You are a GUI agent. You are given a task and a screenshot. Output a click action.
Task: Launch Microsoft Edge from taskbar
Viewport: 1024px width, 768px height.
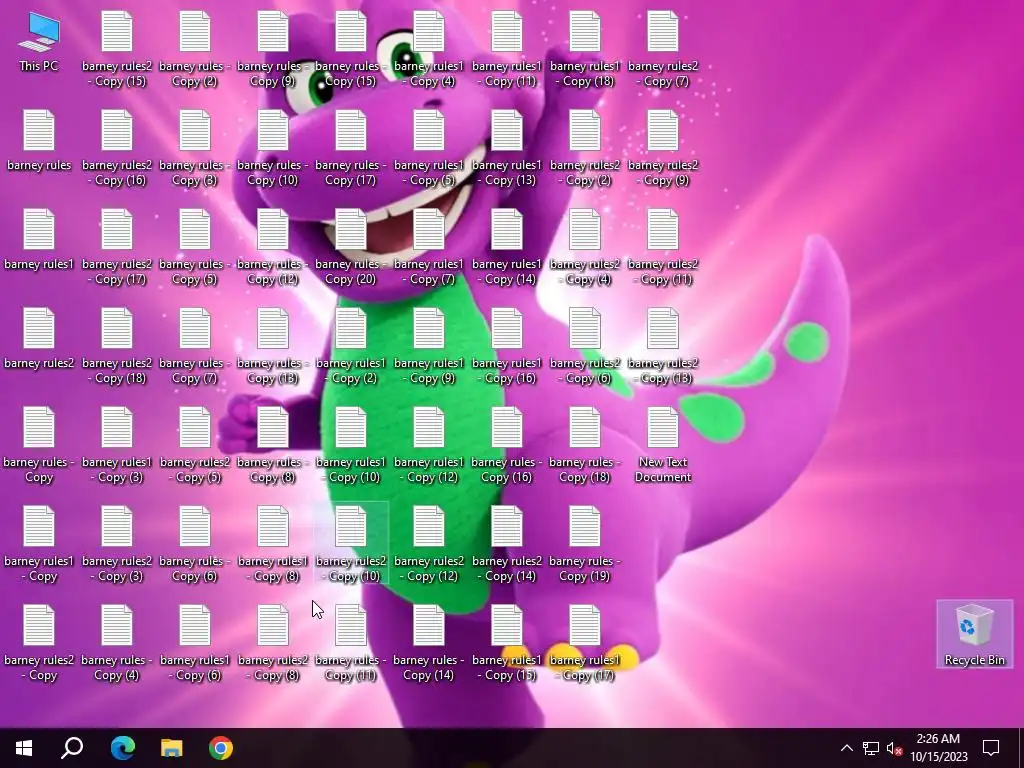(122, 748)
